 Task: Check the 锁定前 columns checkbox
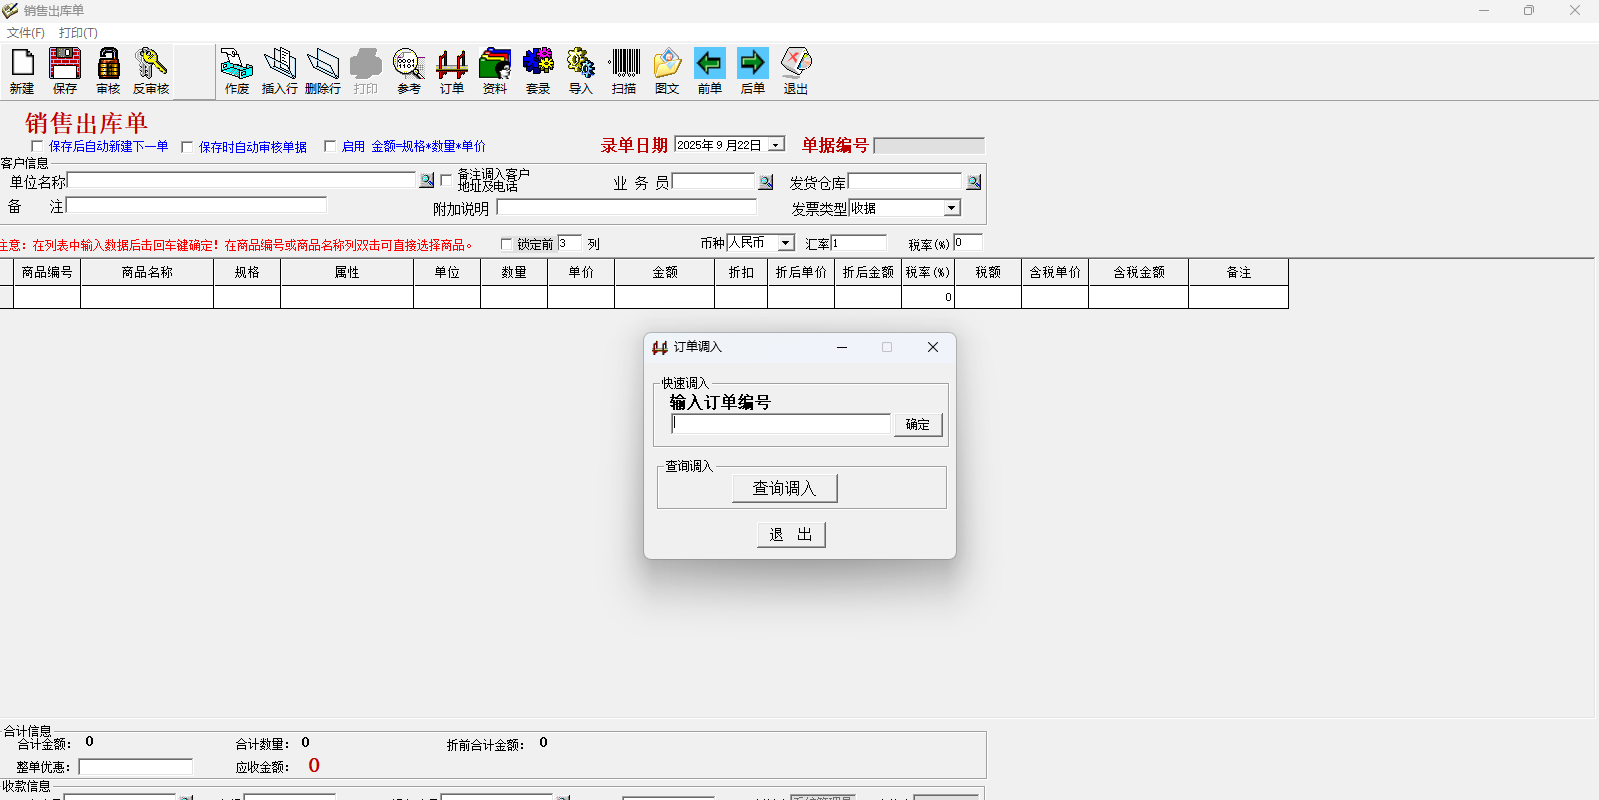click(x=506, y=244)
